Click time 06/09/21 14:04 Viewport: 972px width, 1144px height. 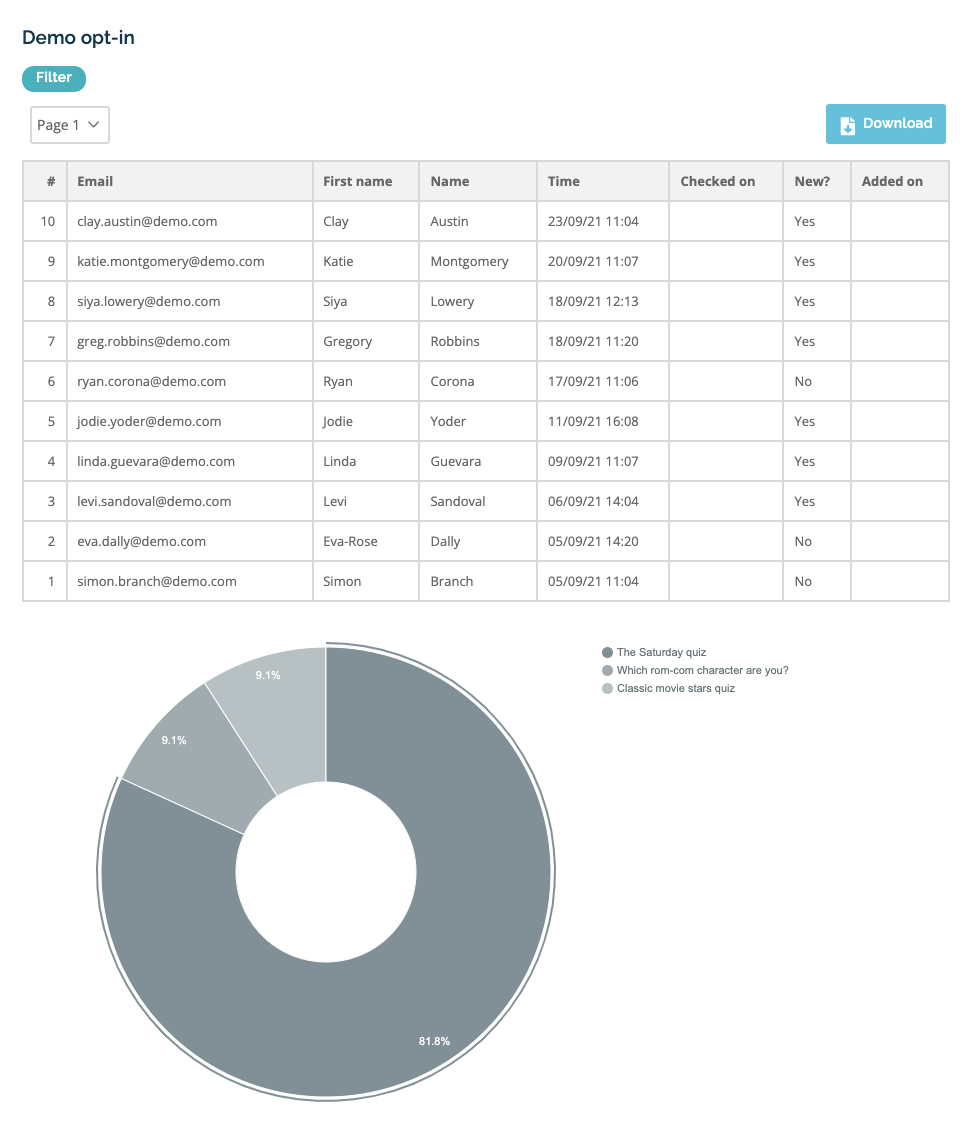[593, 501]
